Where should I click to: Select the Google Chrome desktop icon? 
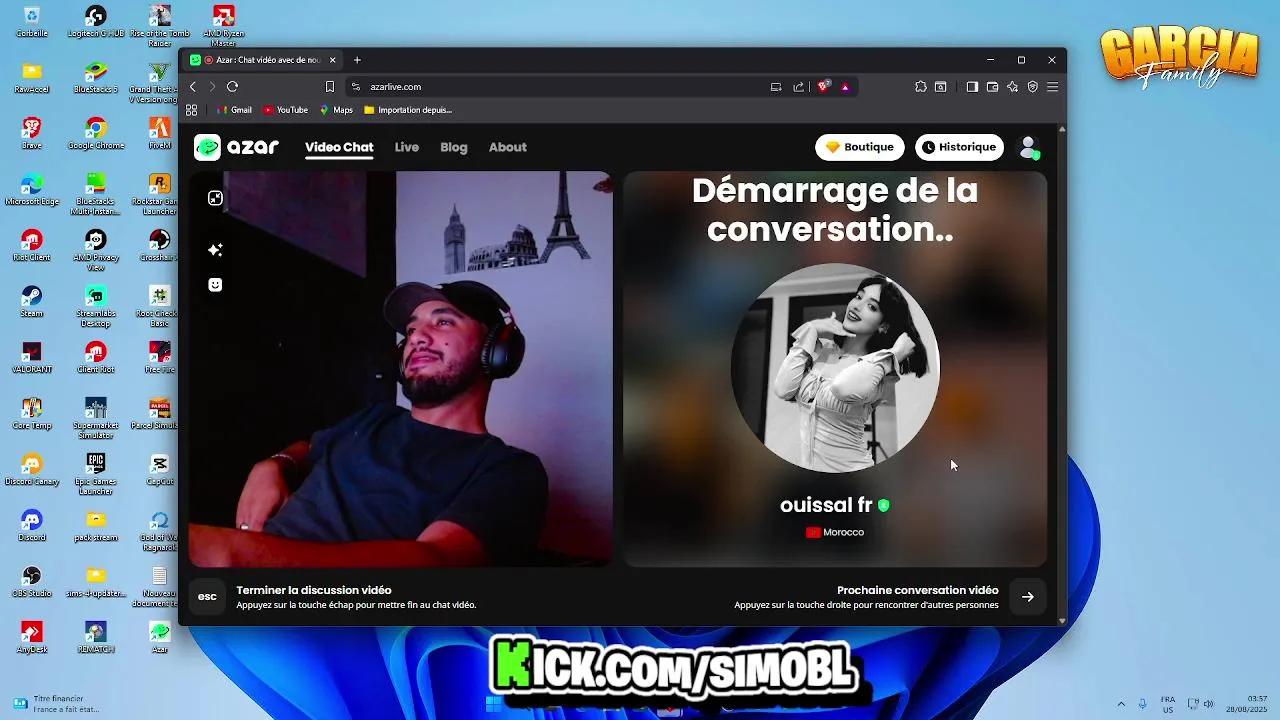pyautogui.click(x=96, y=133)
